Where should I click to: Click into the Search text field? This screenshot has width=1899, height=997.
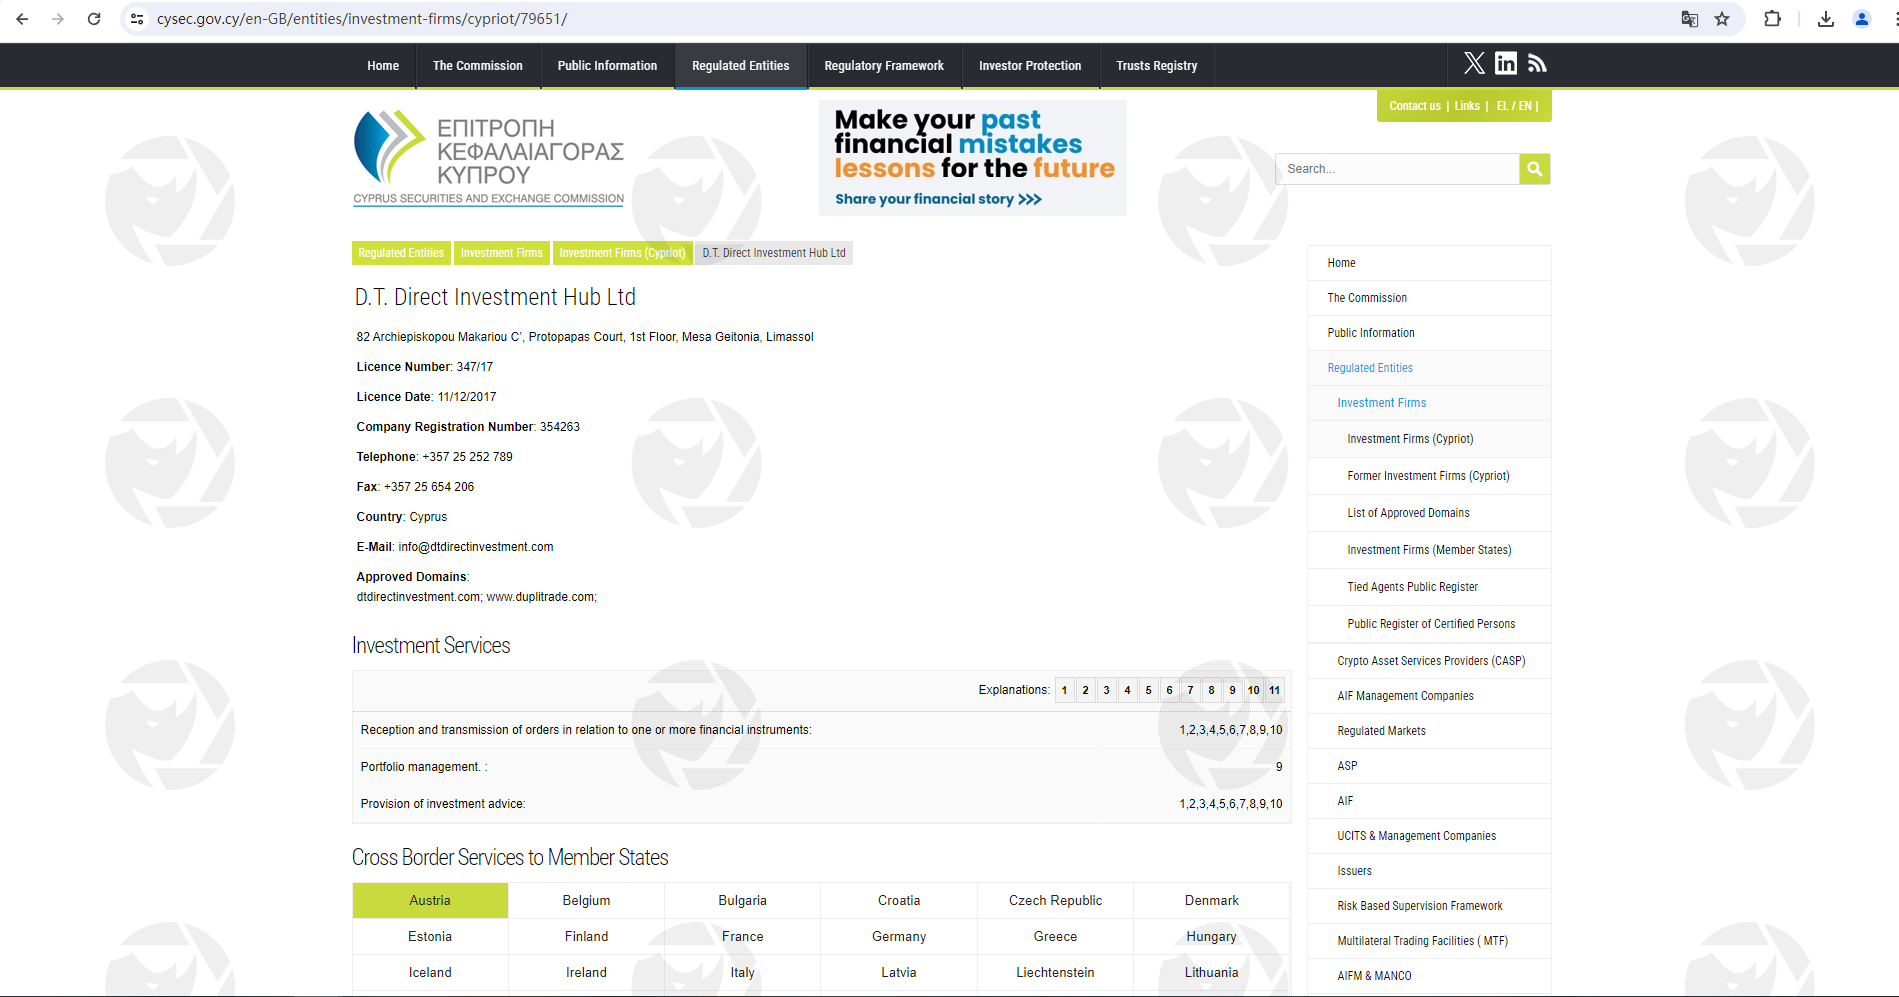pyautogui.click(x=1397, y=169)
